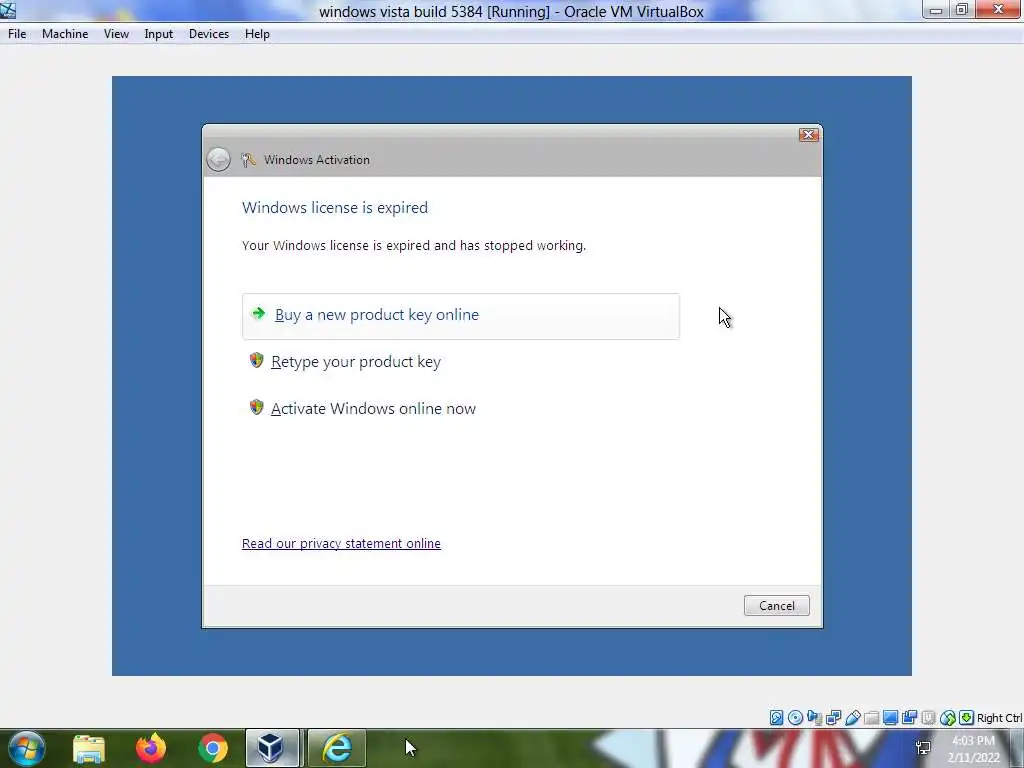1024x768 pixels.
Task: Open Windows Explorer from the taskbar
Action: pyautogui.click(x=89, y=748)
